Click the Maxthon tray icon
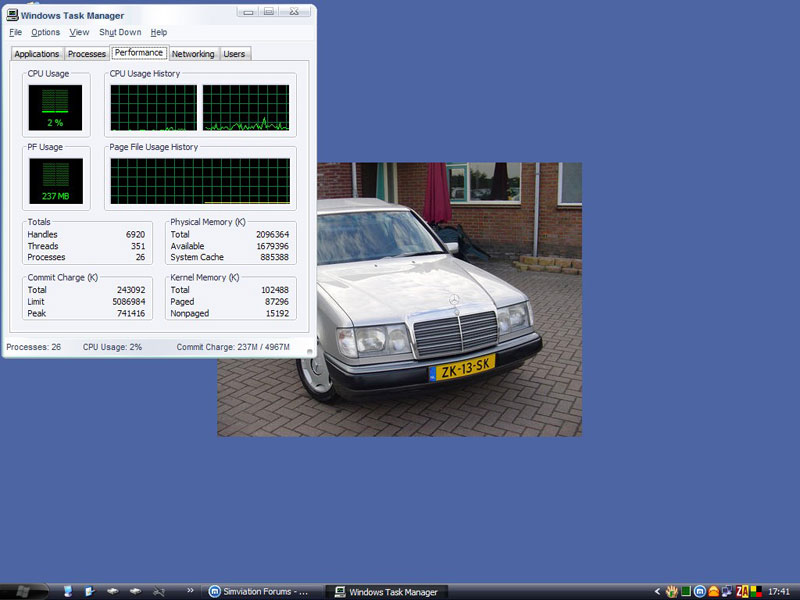This screenshot has width=800, height=600. click(x=700, y=591)
